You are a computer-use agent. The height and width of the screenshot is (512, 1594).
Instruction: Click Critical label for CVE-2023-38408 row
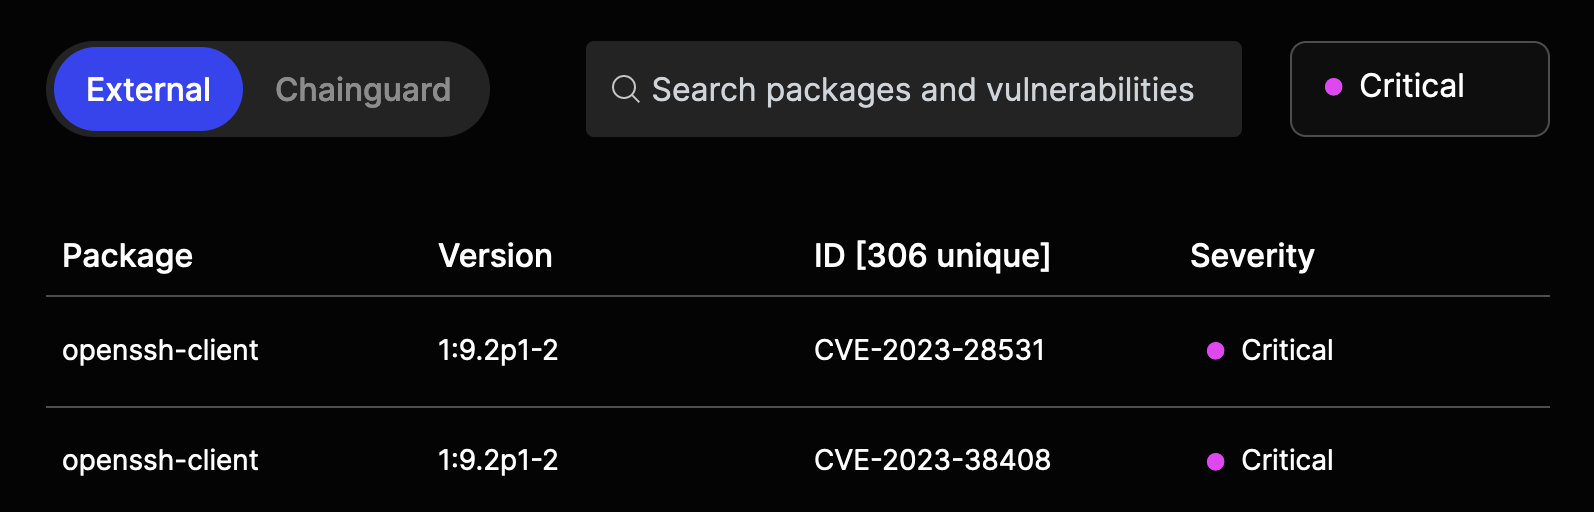tap(1287, 460)
